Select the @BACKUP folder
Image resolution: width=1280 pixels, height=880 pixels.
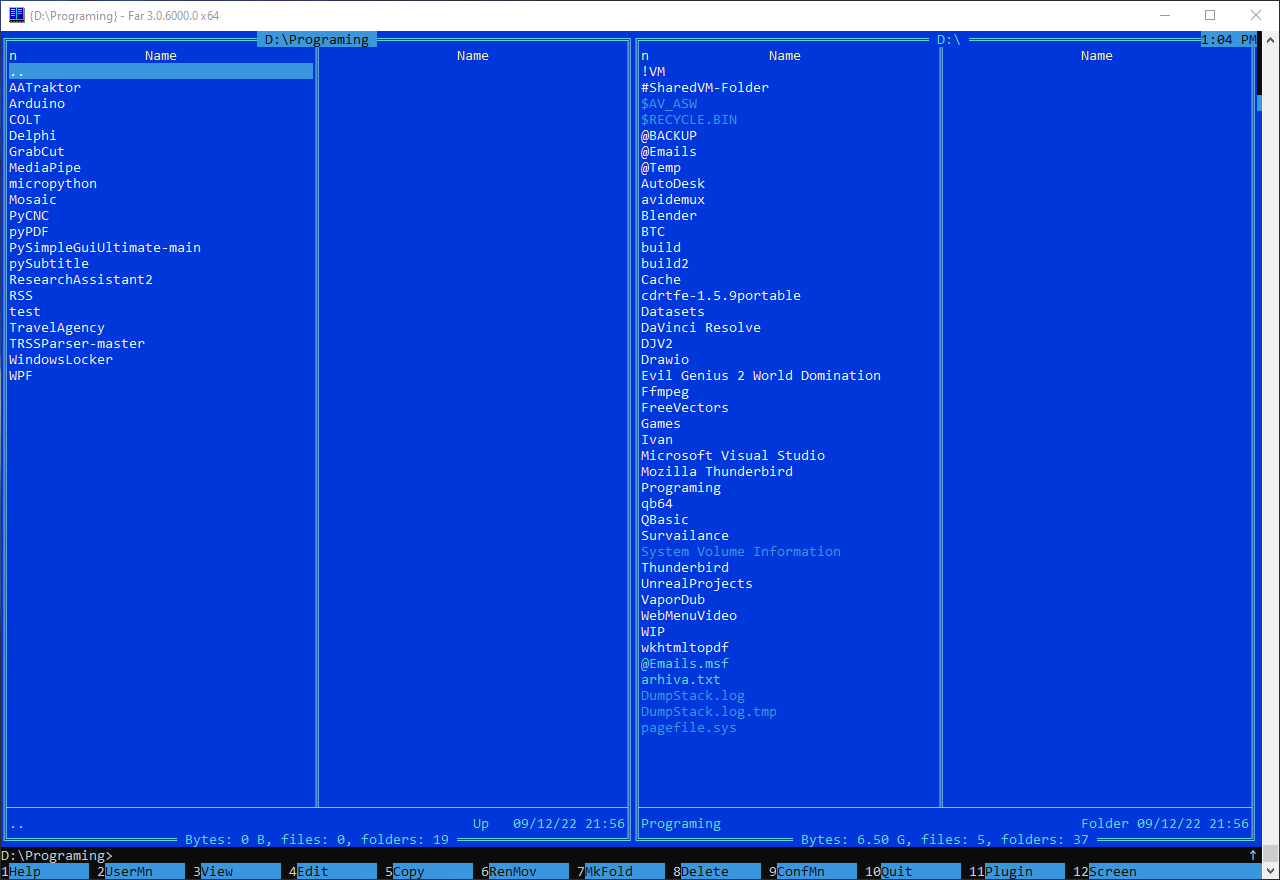coord(669,135)
